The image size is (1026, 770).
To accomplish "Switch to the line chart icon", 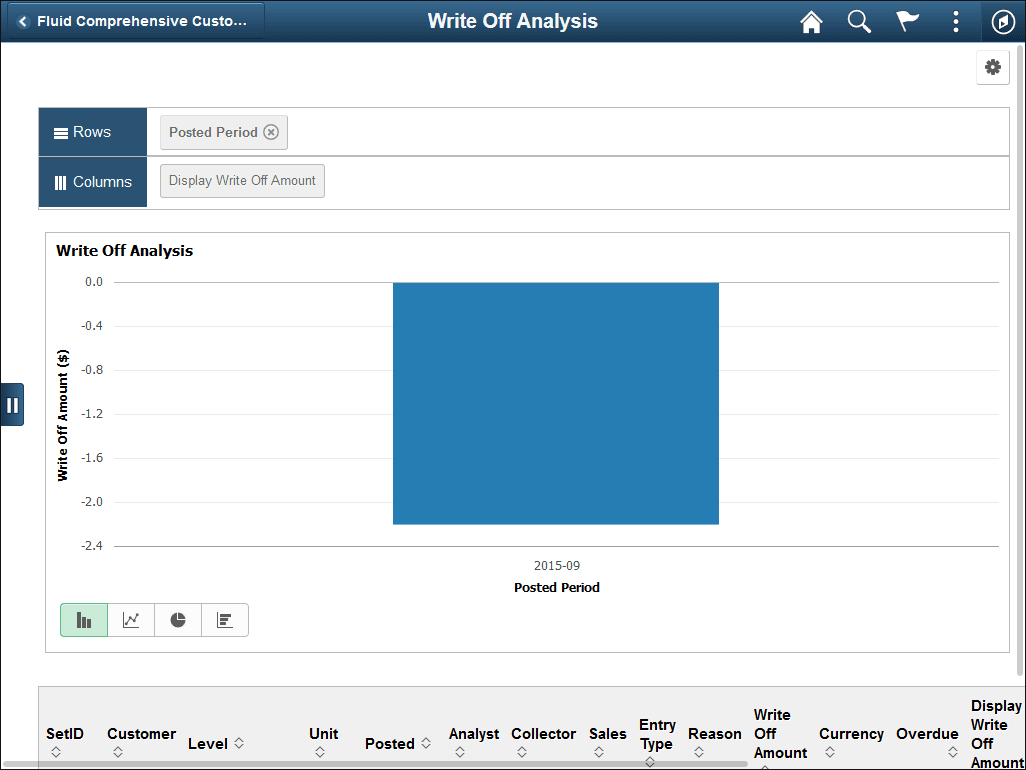I will coord(130,619).
